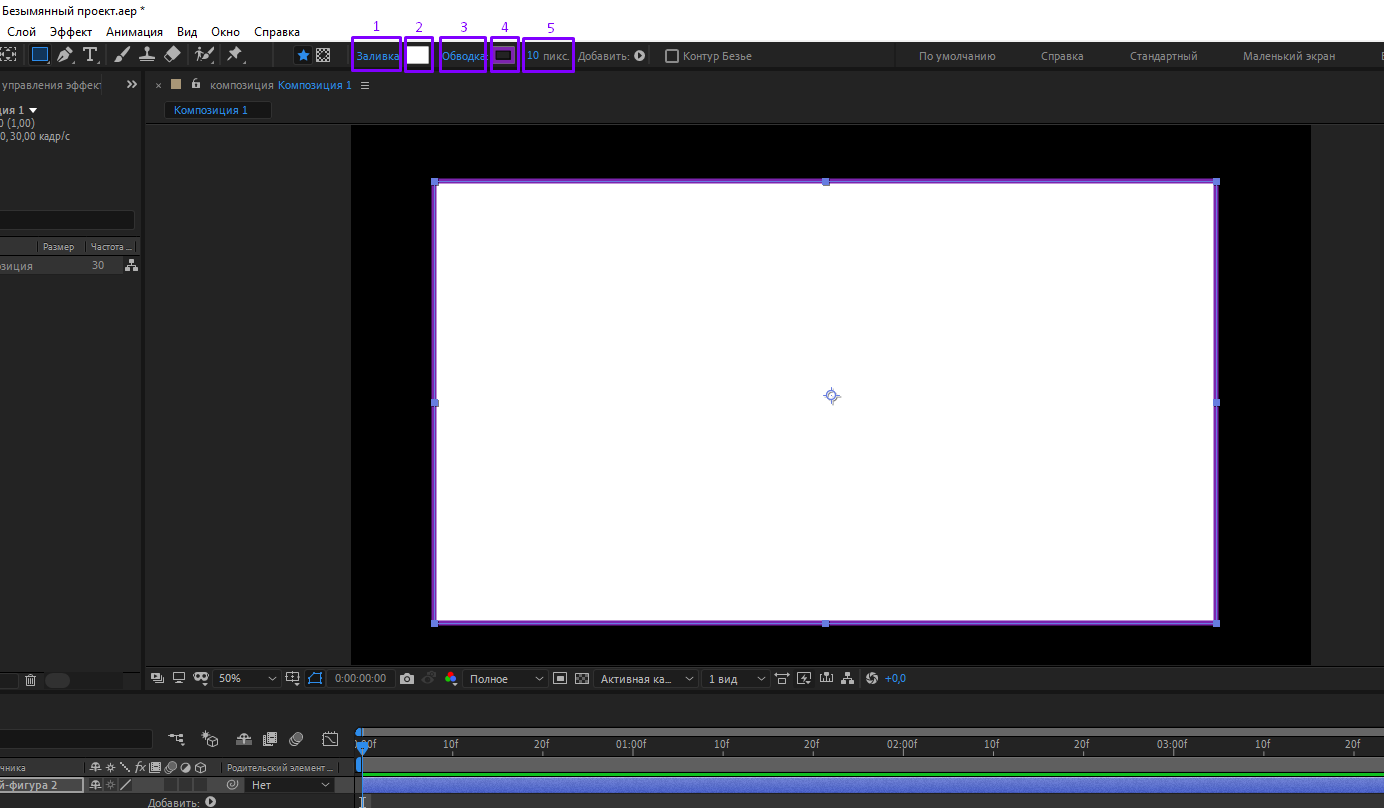The image size is (1384, 808).
Task: Select the Clone Stamp tool
Action: (147, 55)
